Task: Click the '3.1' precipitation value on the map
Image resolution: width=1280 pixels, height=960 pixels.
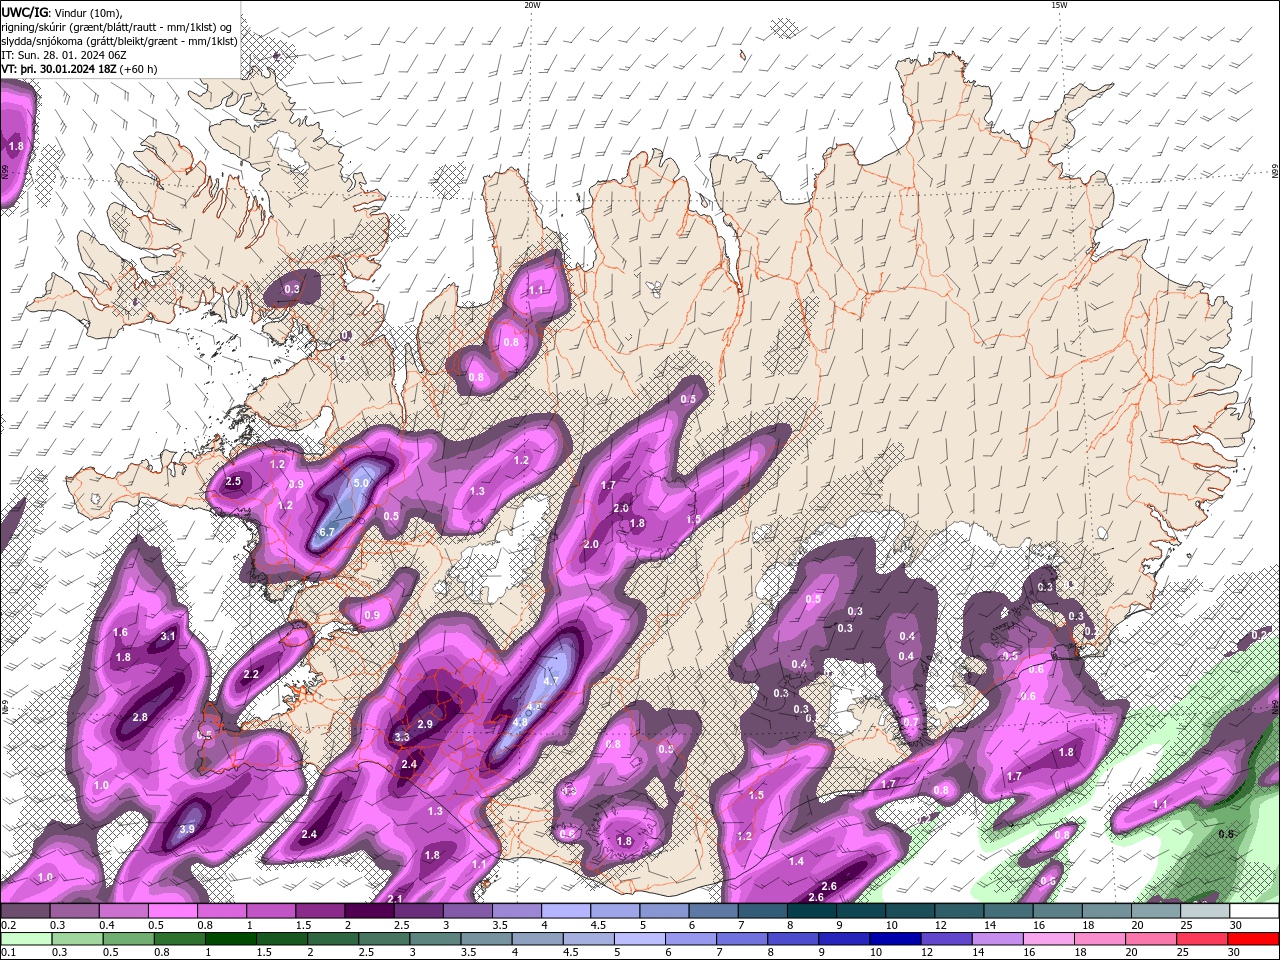Action: coord(168,636)
